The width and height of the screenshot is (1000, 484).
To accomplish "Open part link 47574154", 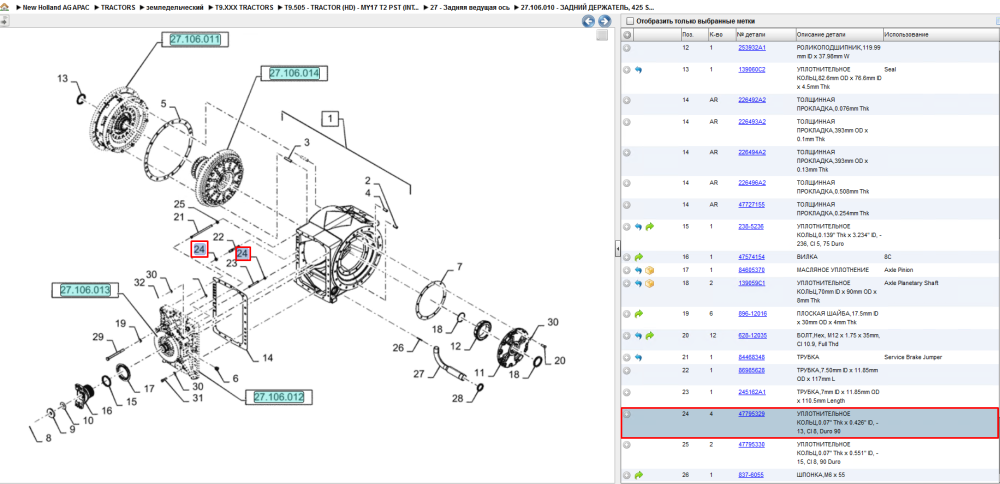I will tap(751, 256).
